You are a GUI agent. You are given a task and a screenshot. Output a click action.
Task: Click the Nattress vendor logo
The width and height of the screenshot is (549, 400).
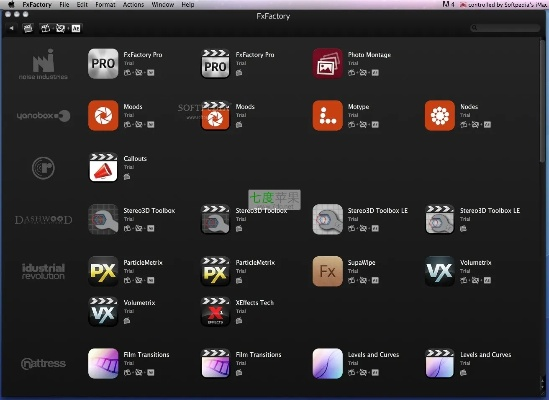pyautogui.click(x=43, y=364)
